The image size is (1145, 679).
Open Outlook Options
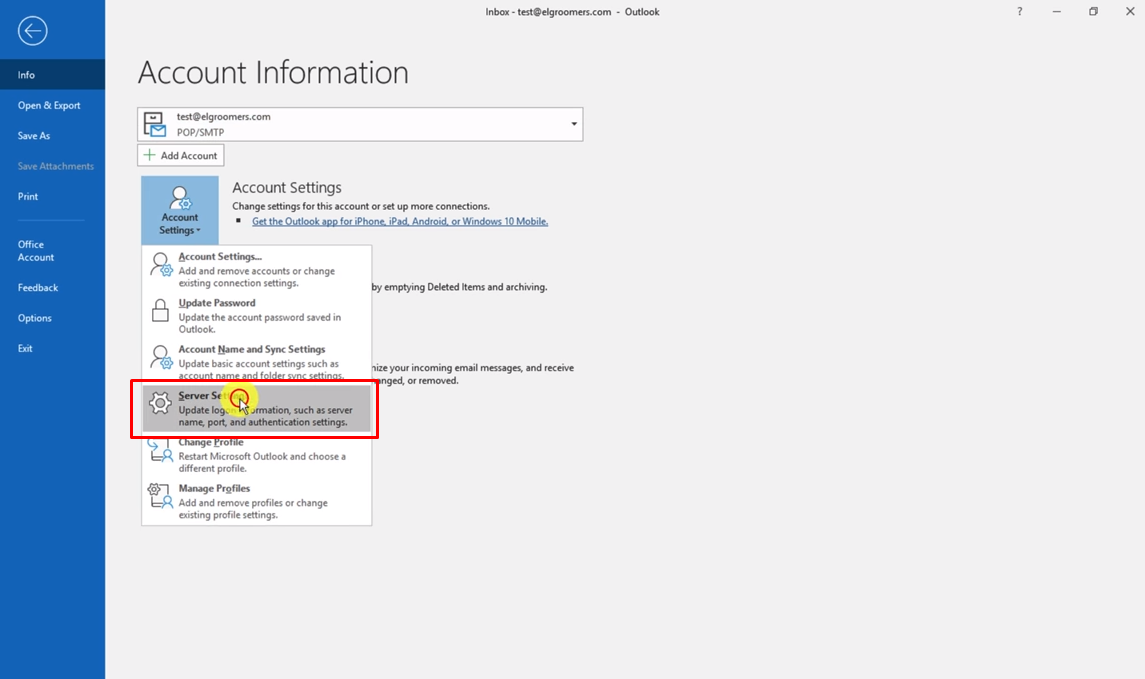pyautogui.click(x=53, y=318)
